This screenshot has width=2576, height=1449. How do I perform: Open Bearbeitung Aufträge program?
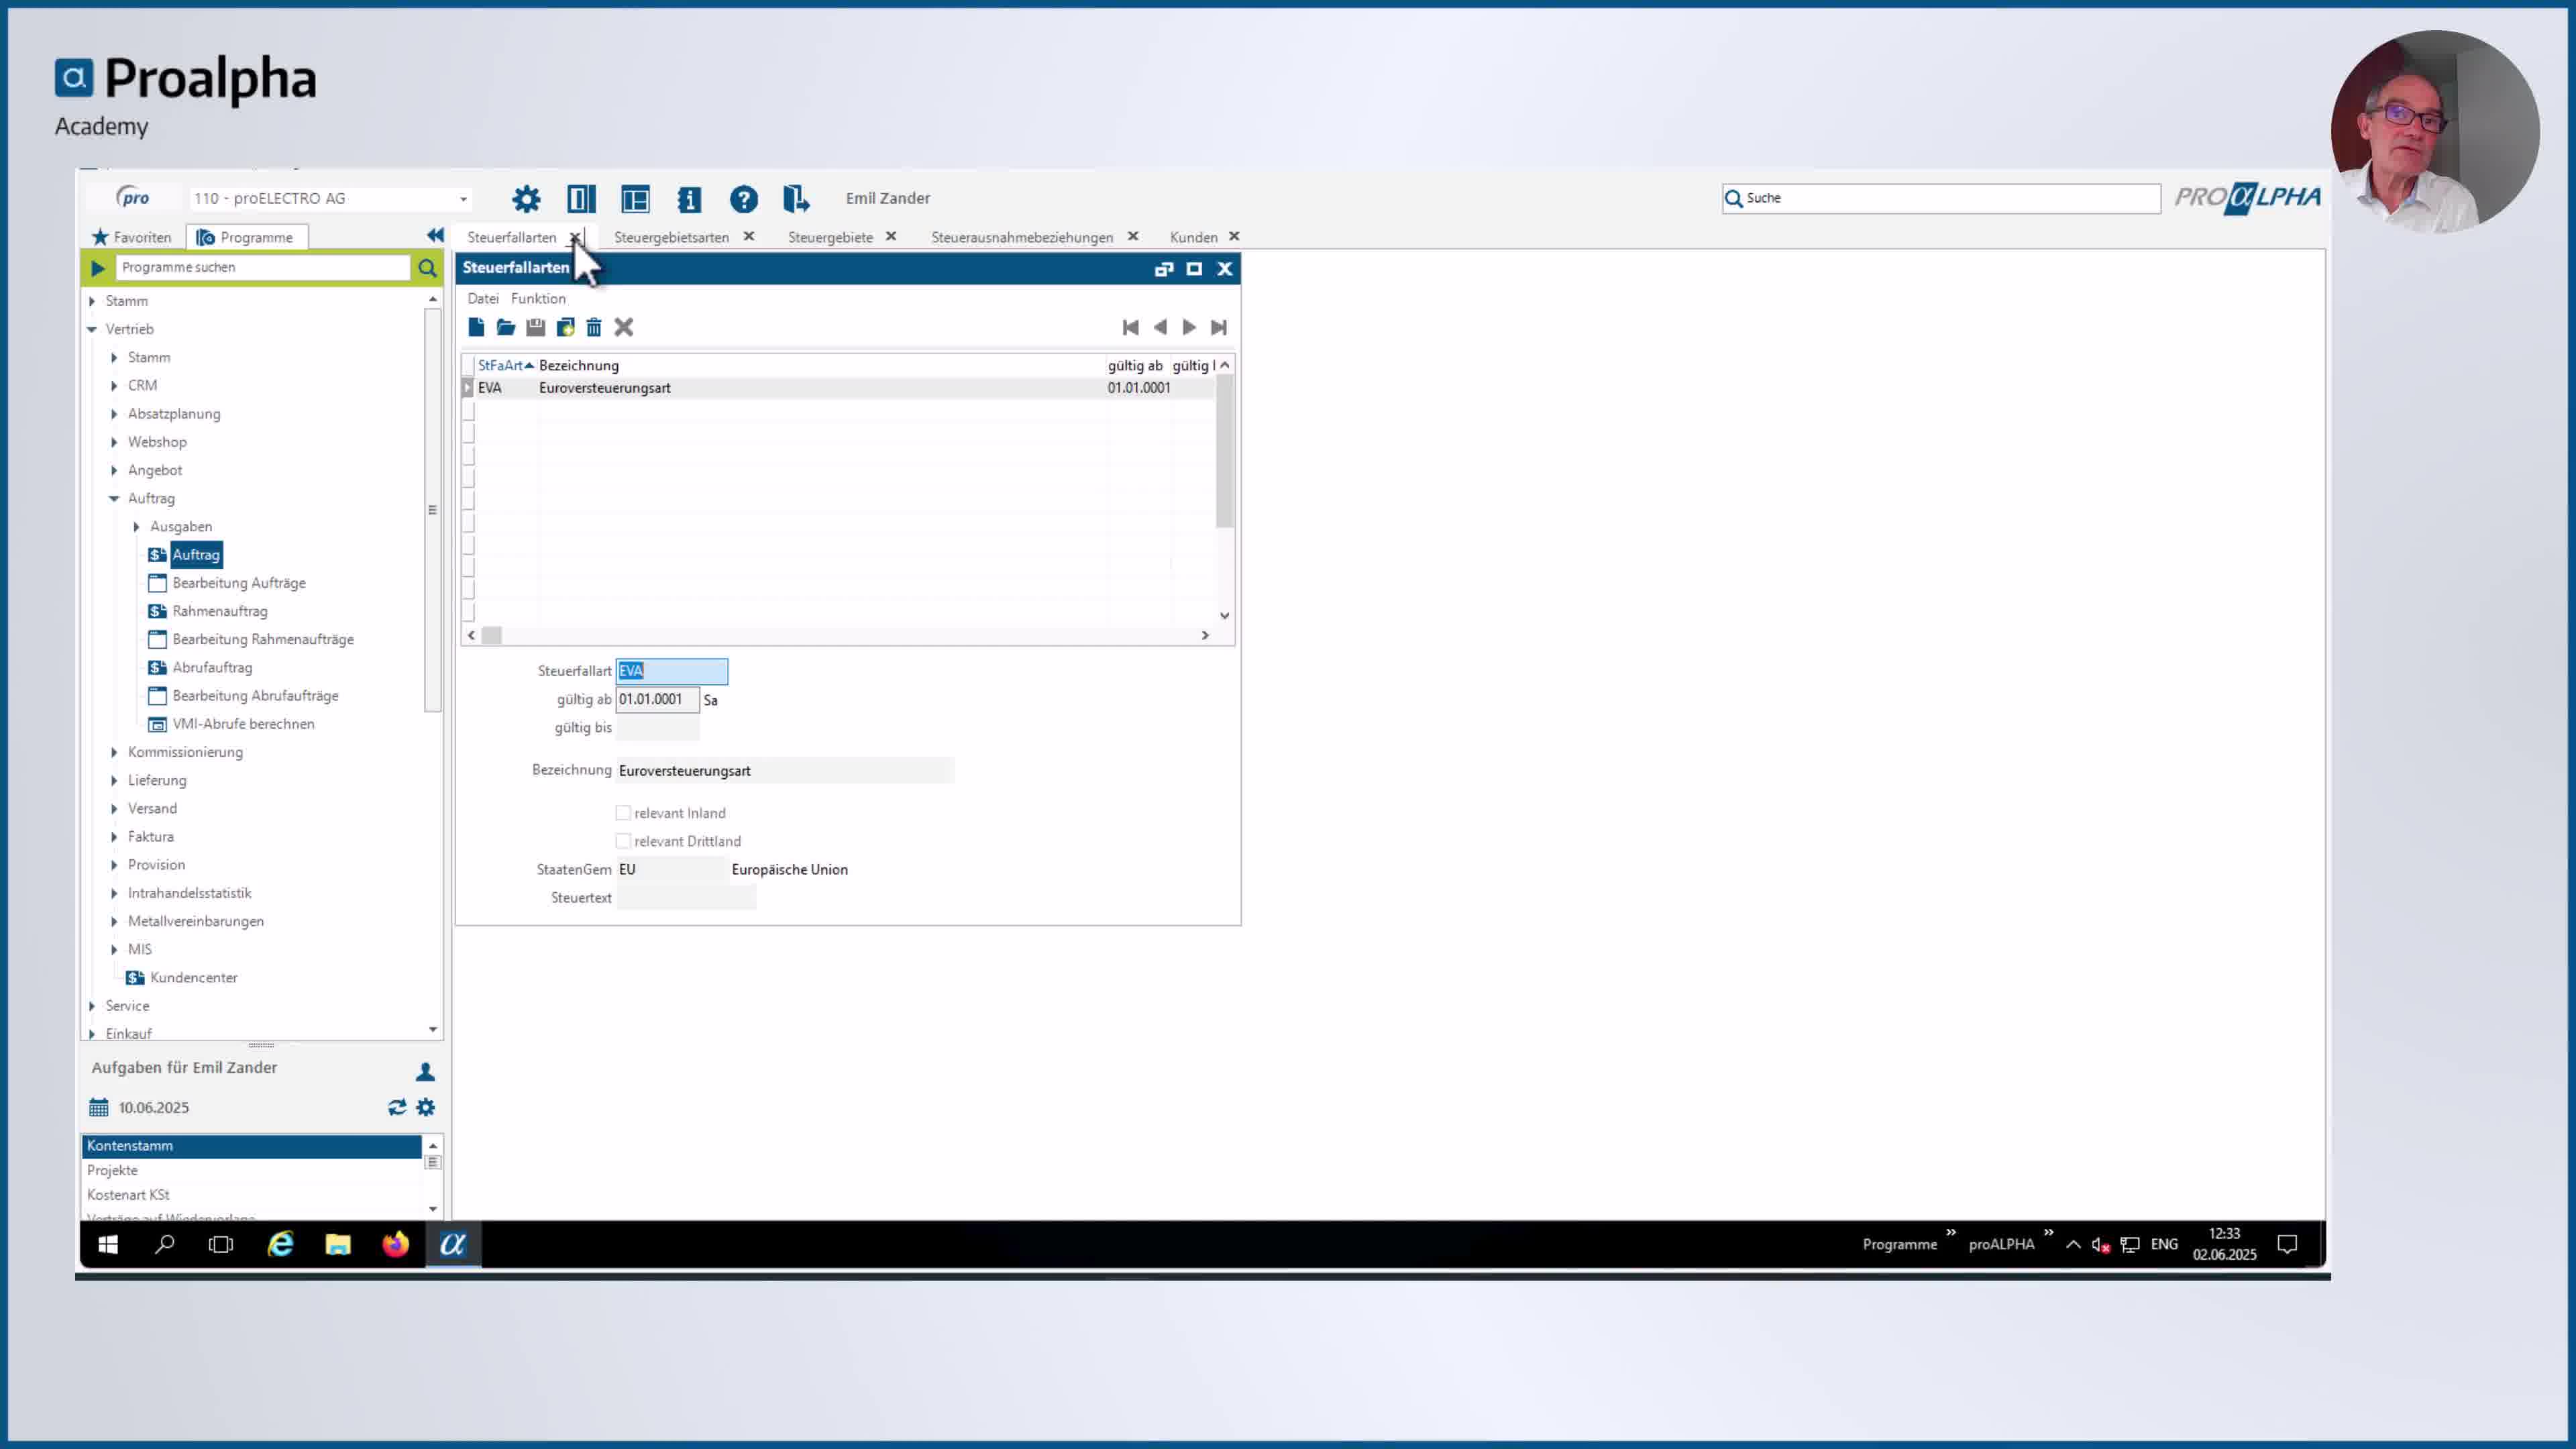point(239,583)
